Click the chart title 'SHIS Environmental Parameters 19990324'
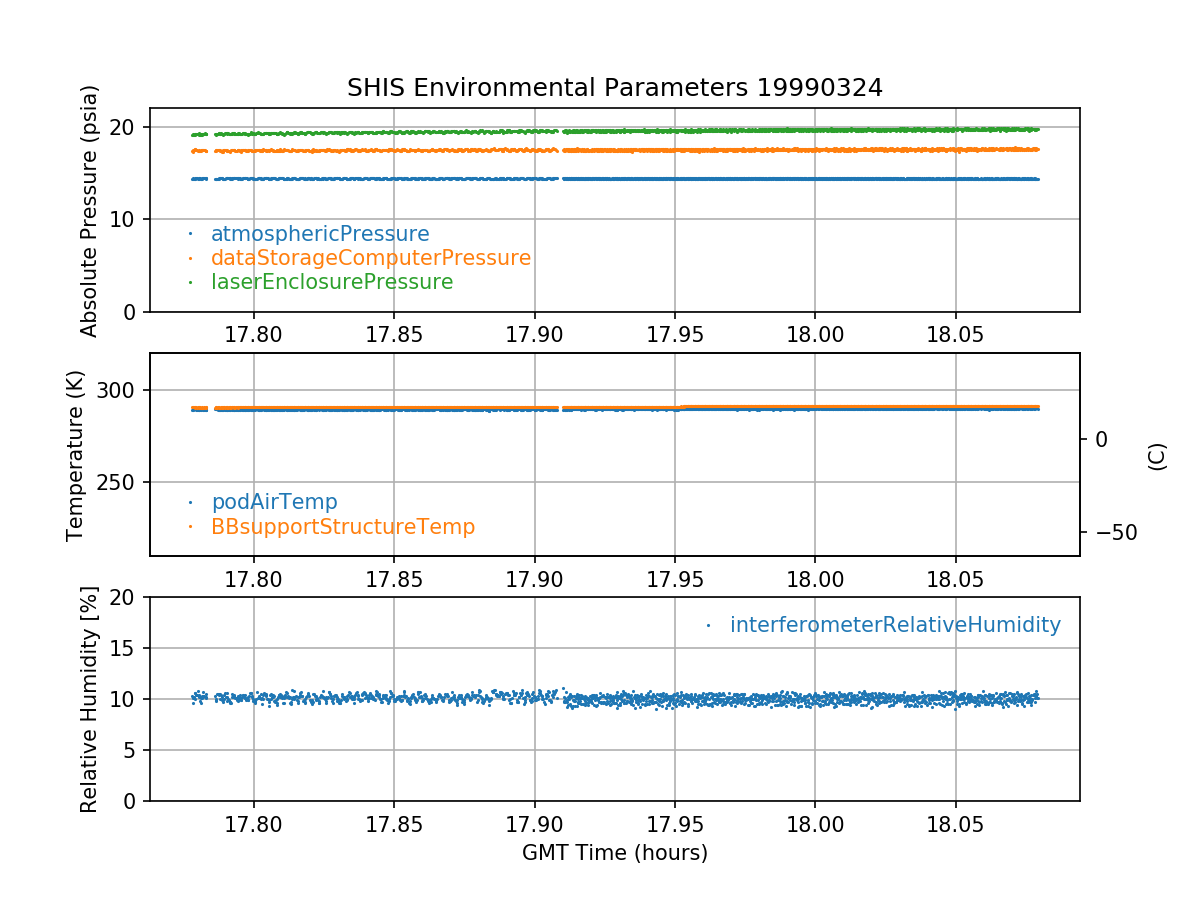1200x900 pixels. pos(614,88)
